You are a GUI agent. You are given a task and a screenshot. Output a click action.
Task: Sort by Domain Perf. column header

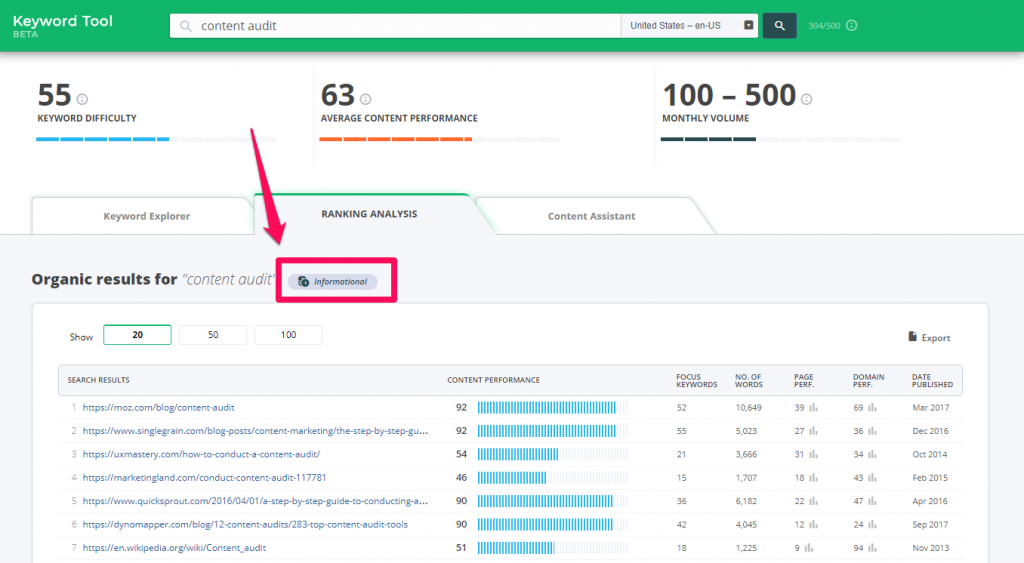(868, 381)
